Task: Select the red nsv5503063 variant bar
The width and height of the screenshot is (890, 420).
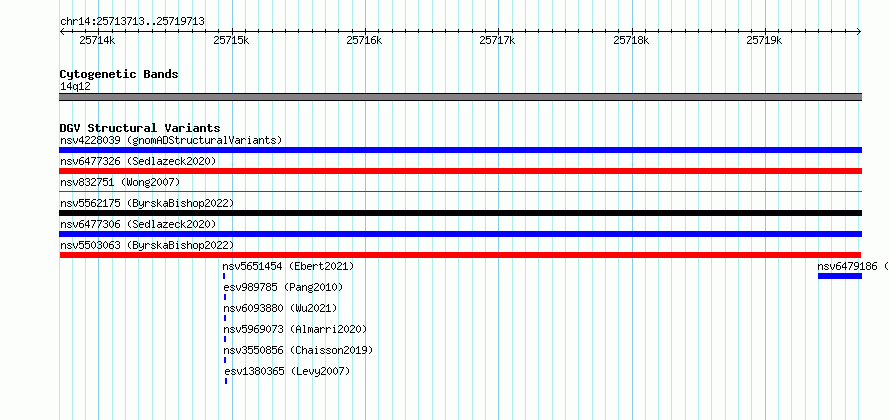Action: [x=460, y=255]
